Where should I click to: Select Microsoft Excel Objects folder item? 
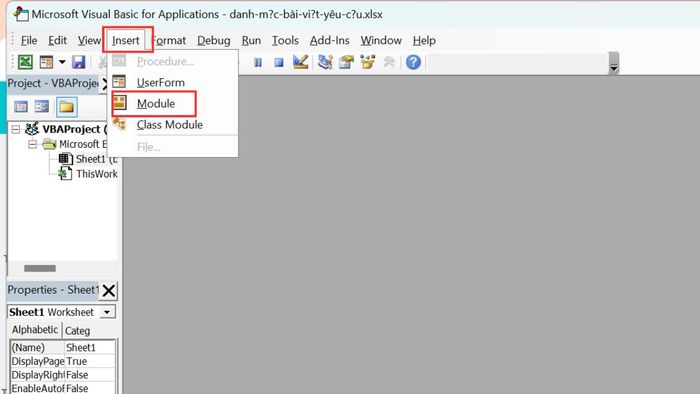(83, 144)
